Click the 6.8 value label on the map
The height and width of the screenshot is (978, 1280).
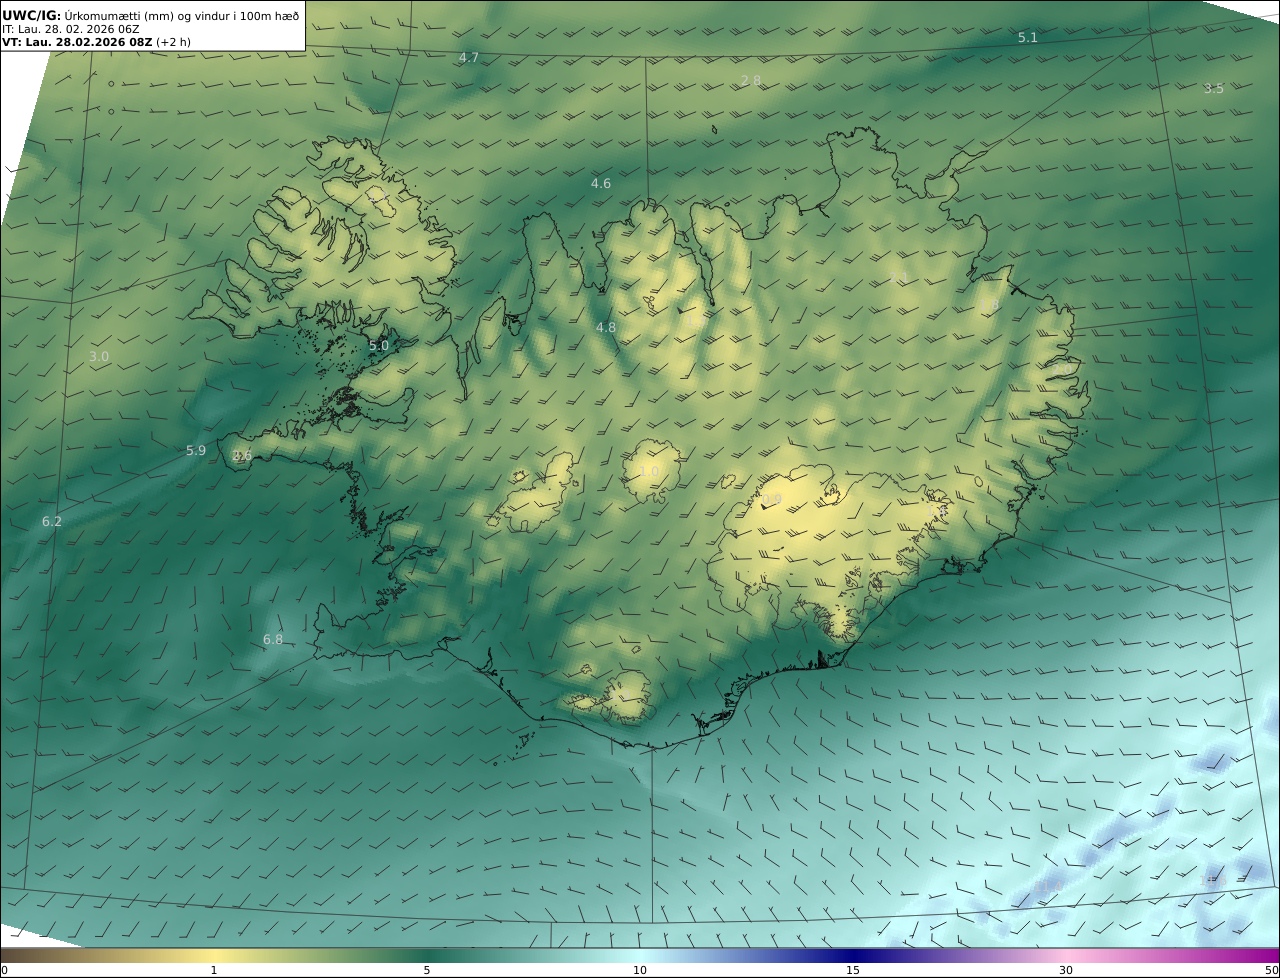[273, 640]
